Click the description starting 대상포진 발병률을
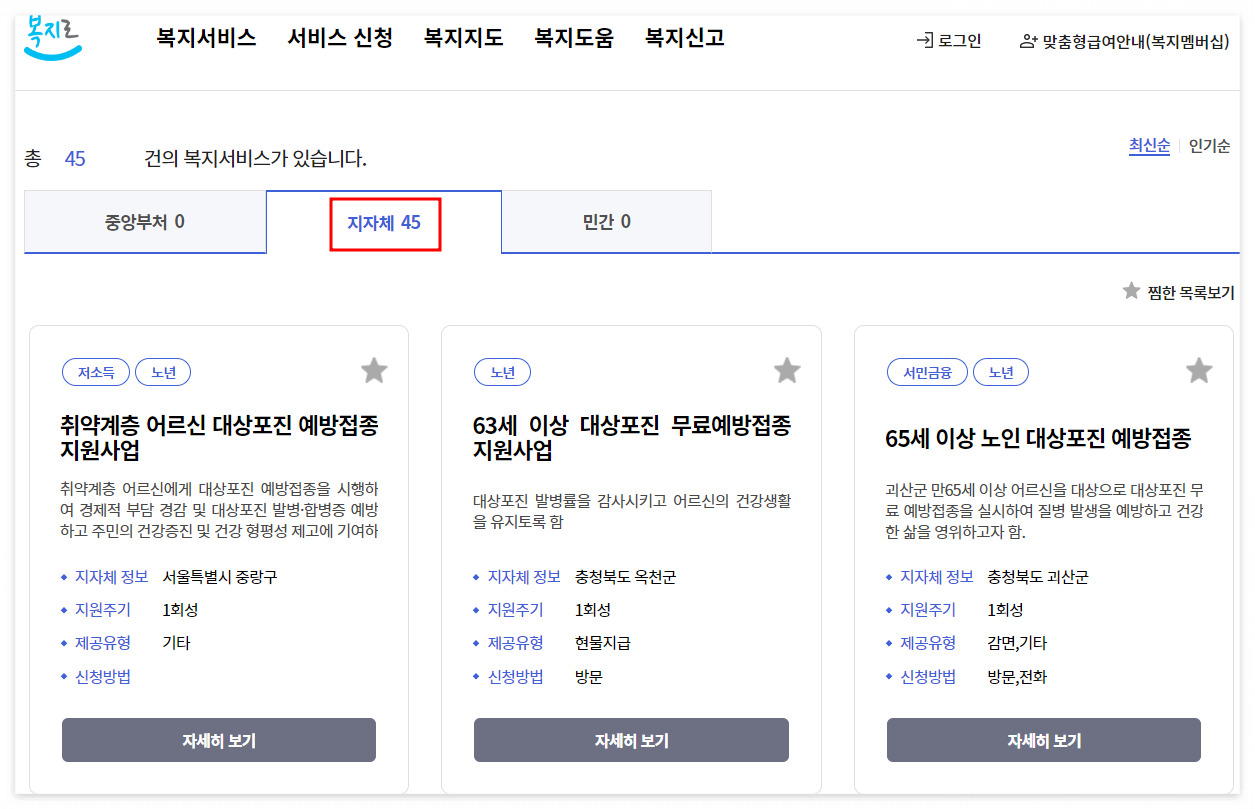The image size is (1255, 809). [x=632, y=510]
